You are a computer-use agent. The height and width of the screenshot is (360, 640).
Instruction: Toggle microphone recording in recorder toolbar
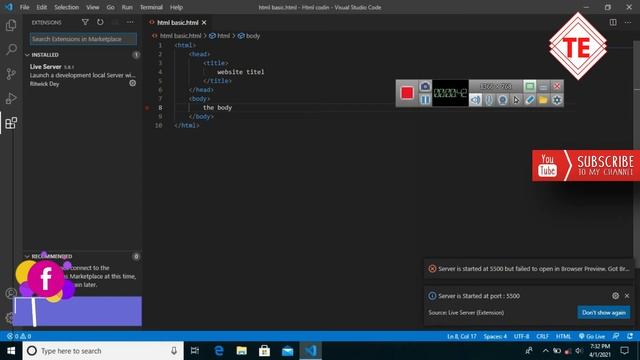(489, 100)
